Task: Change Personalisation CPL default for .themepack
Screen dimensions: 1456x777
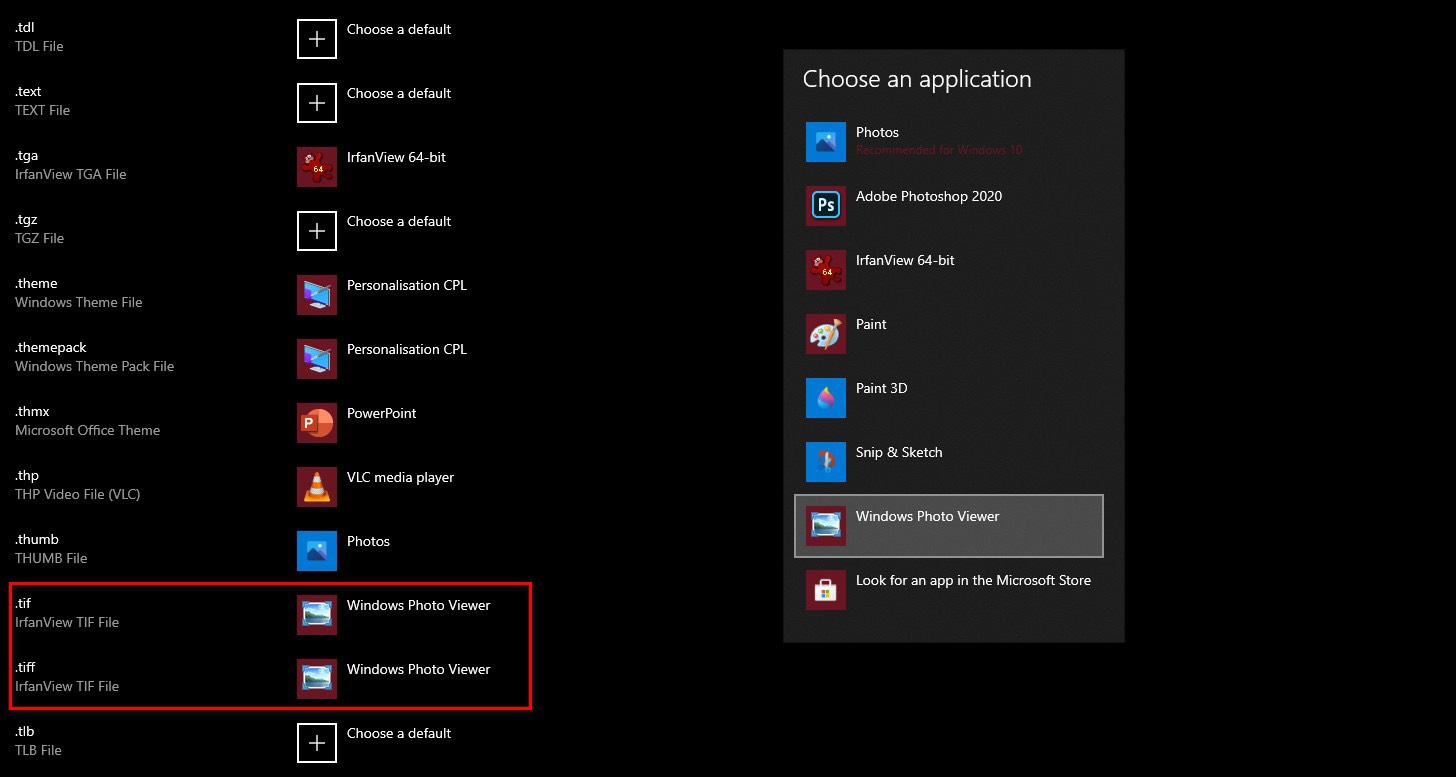Action: point(407,350)
